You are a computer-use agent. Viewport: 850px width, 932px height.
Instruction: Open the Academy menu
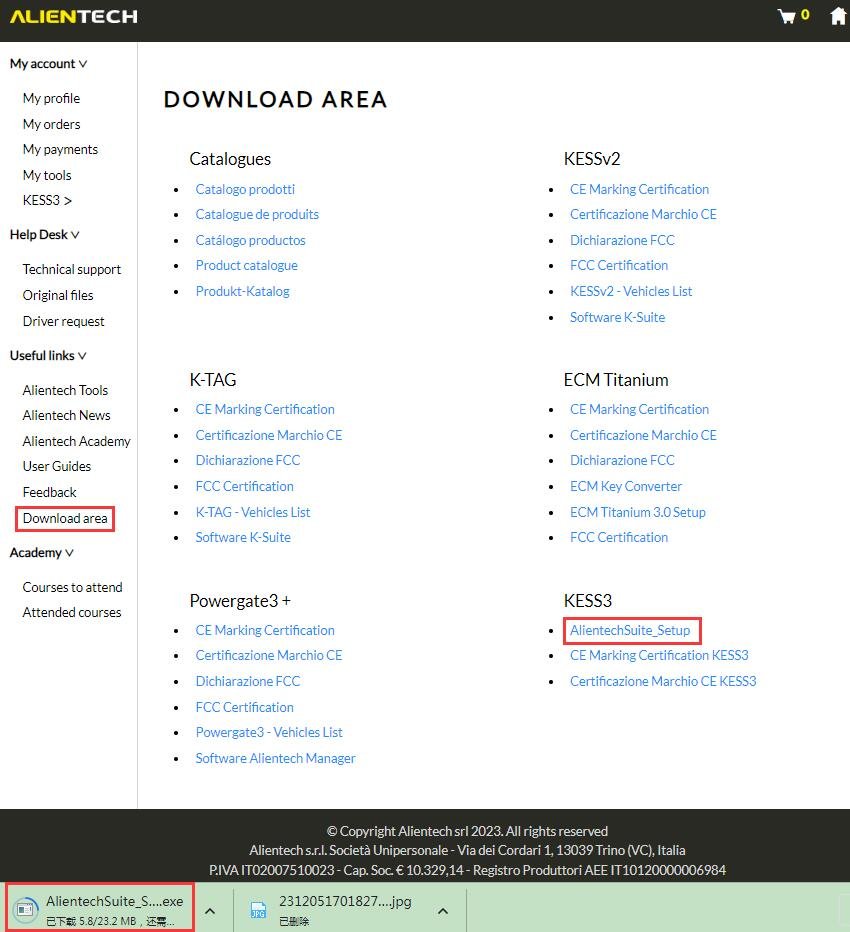(41, 552)
